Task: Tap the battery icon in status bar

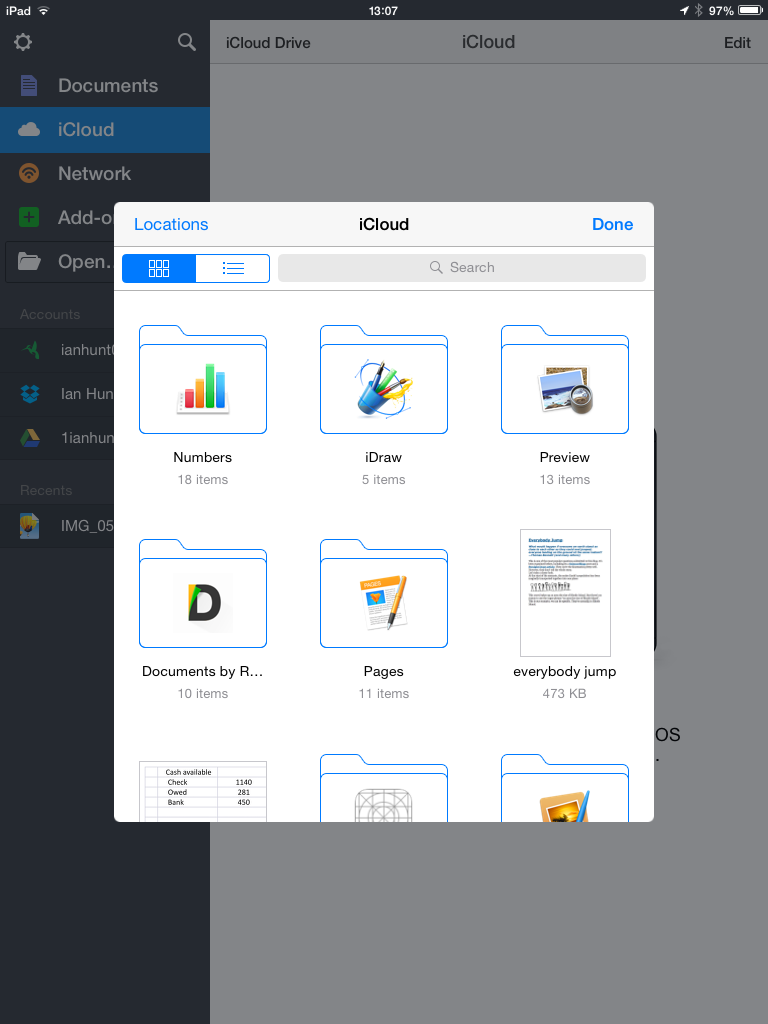Action: (750, 10)
